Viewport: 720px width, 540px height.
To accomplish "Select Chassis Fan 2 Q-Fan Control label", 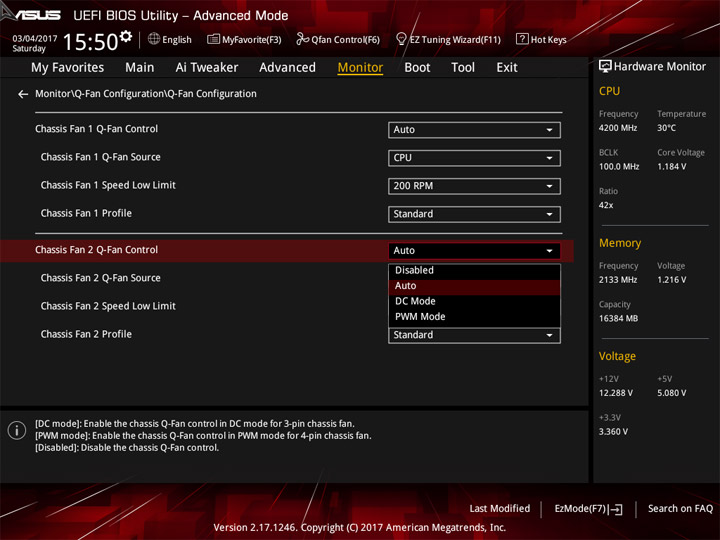I will click(96, 250).
